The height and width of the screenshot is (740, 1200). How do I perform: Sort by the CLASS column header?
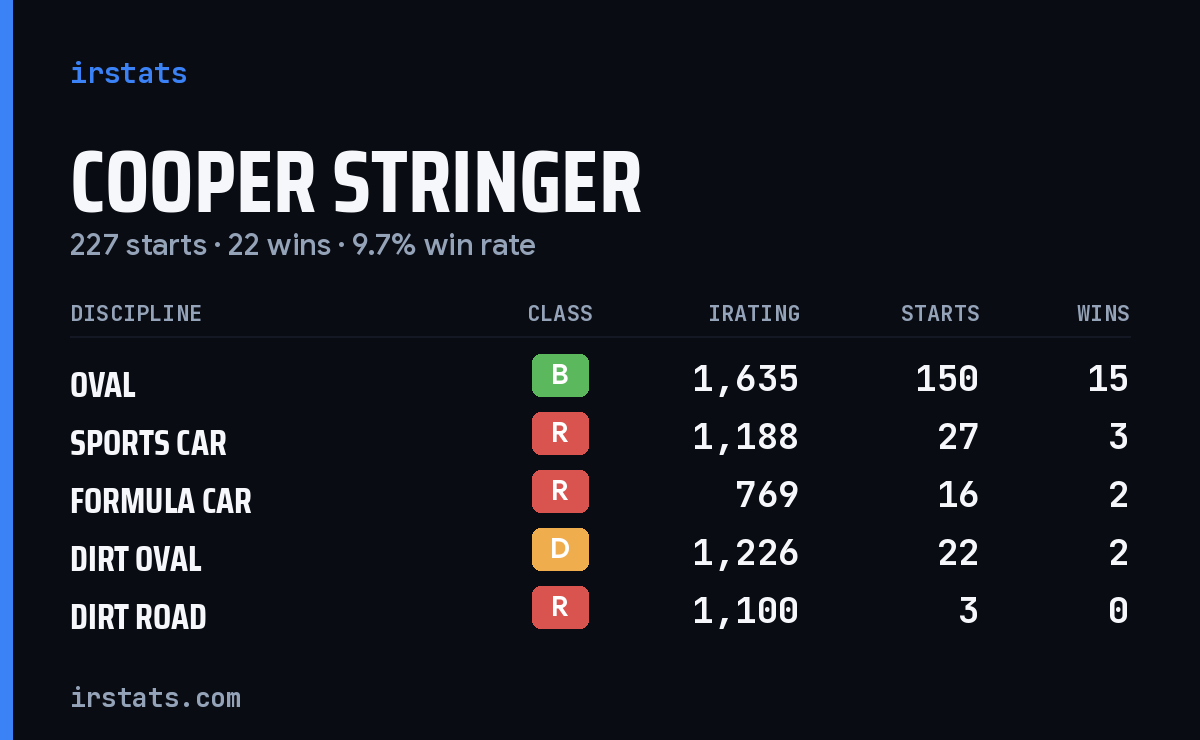pos(560,314)
